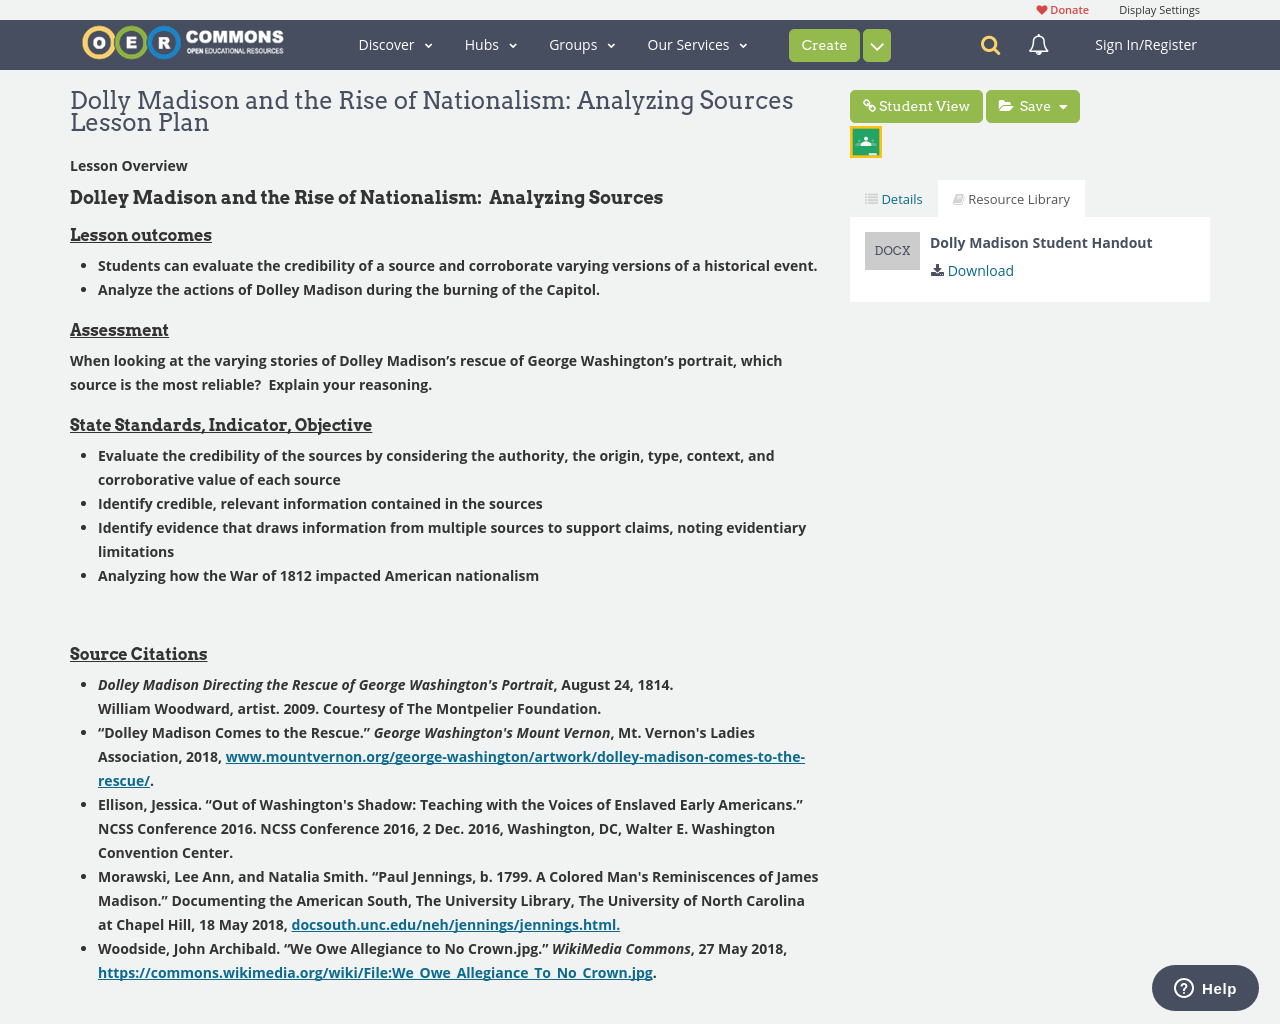Open the notifications bell
This screenshot has width=1280, height=1024.
(1039, 45)
